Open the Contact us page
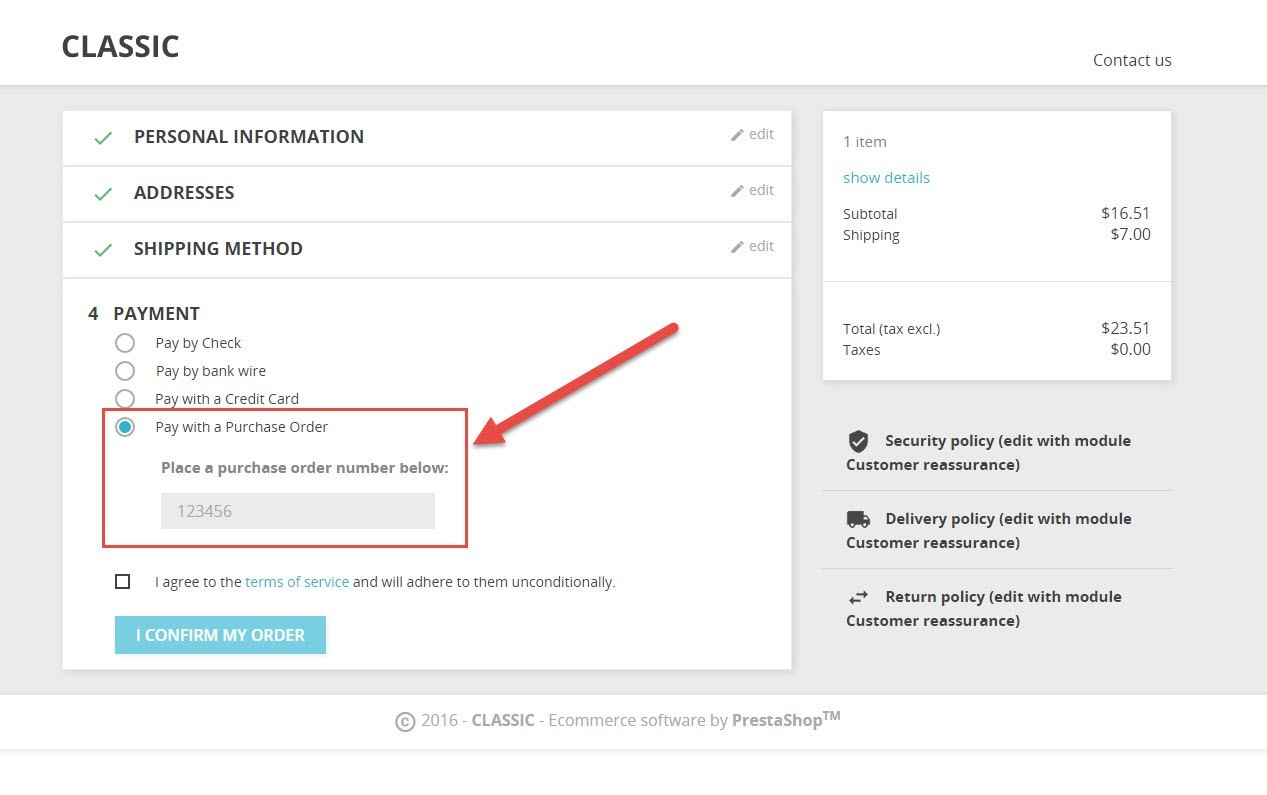 point(1132,60)
